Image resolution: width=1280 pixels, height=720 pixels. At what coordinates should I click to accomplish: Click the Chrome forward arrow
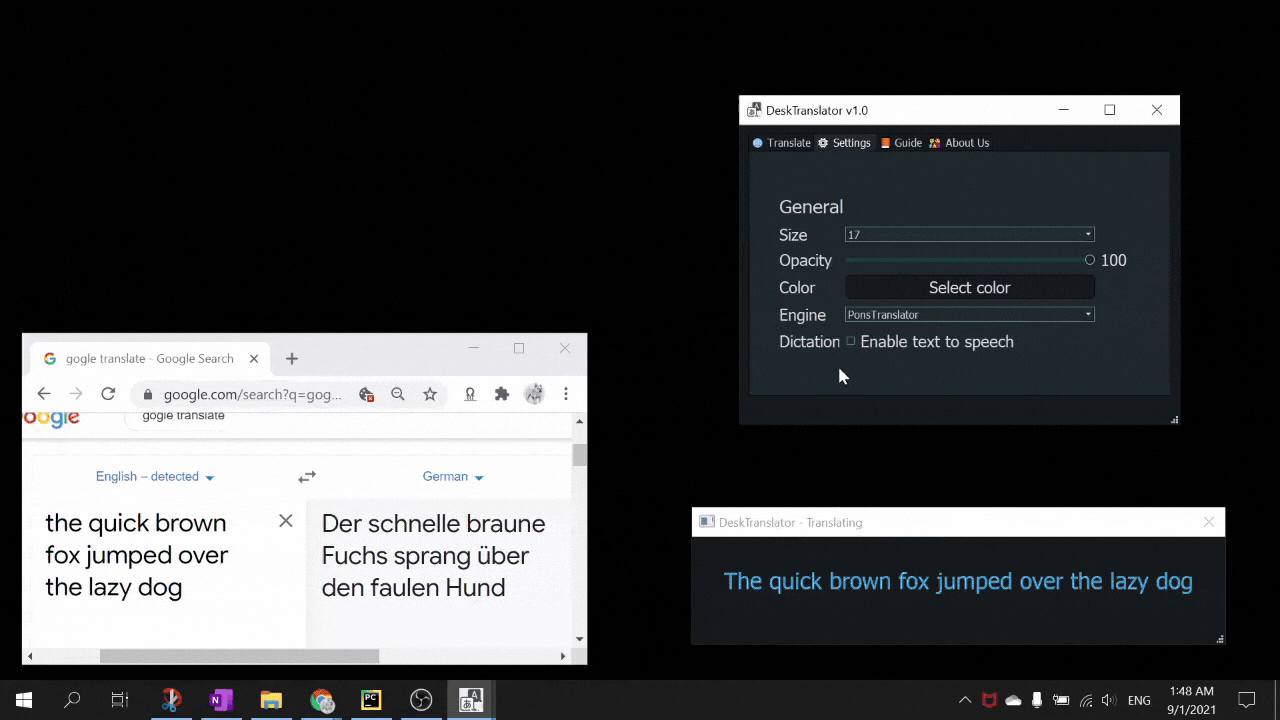pyautogui.click(x=76, y=394)
